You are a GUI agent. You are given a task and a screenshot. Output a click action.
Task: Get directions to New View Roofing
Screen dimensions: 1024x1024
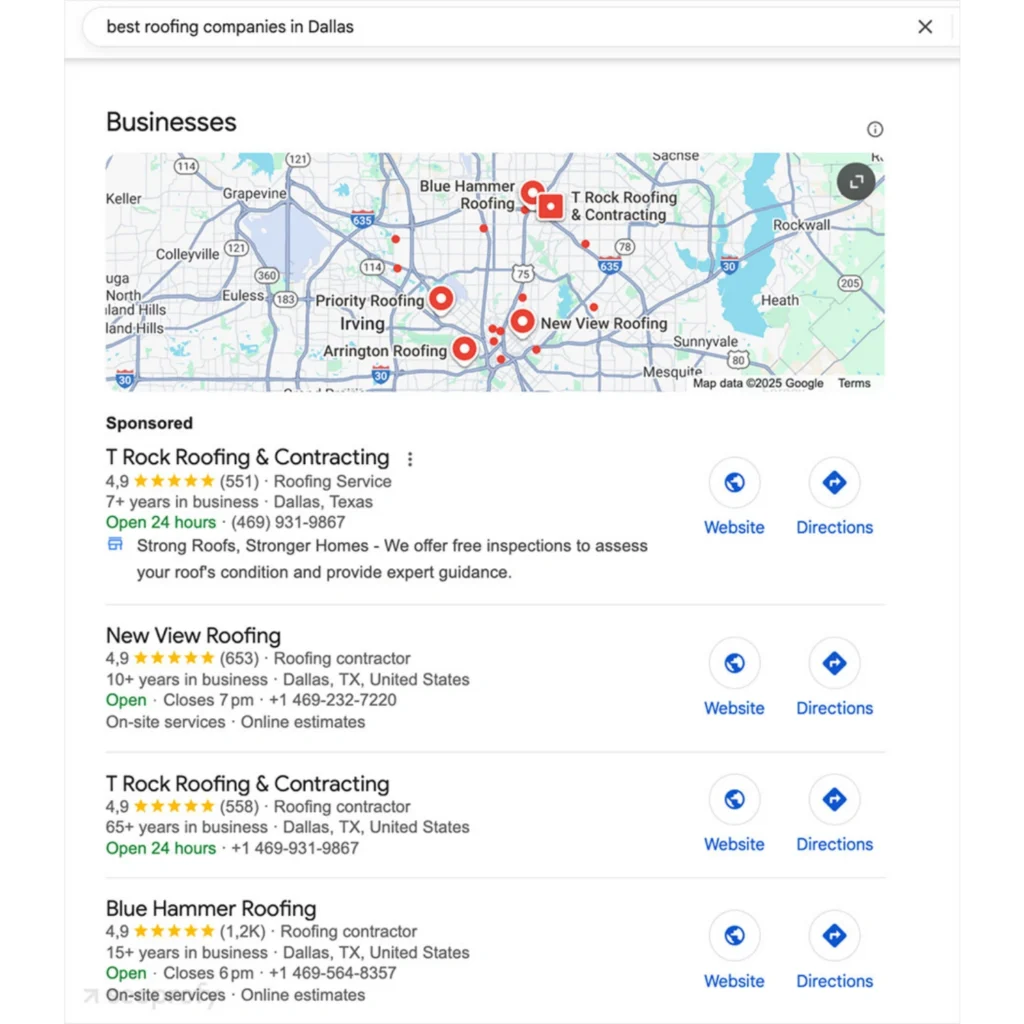pyautogui.click(x=834, y=663)
